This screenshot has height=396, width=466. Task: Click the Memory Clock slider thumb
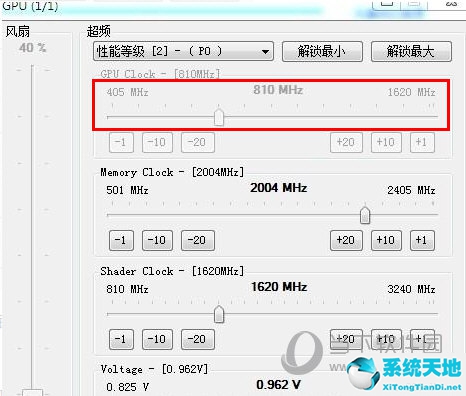pyautogui.click(x=365, y=215)
